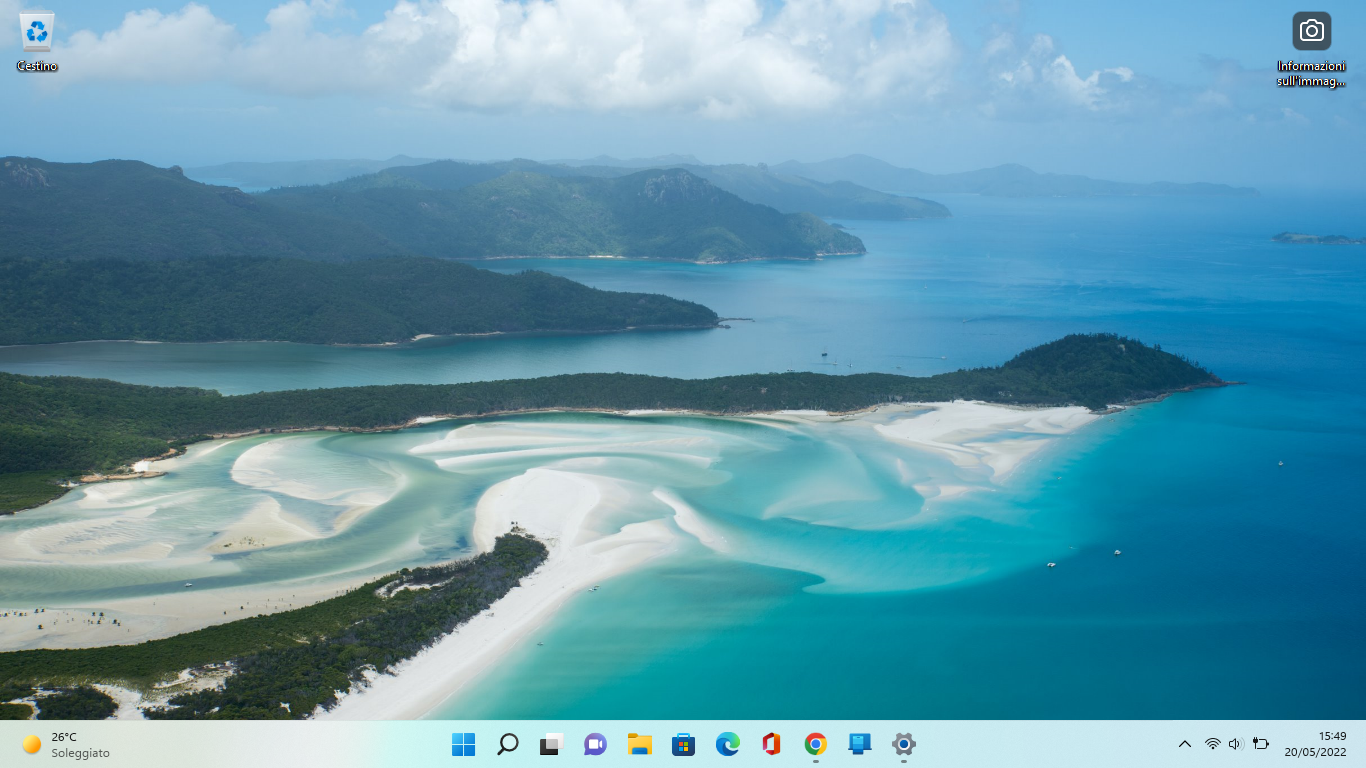Open the Start menu
Viewport: 1366px width, 768px height.
pos(464,744)
